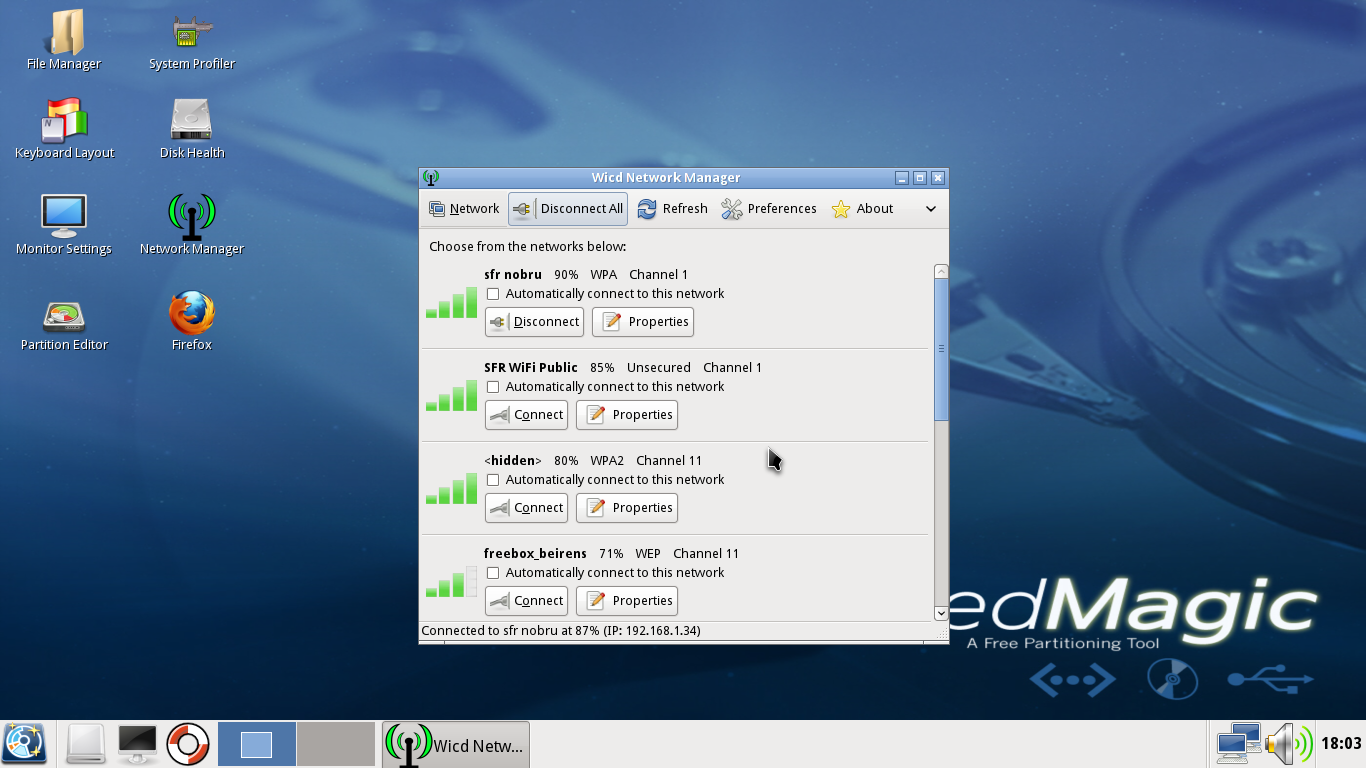Click the hidden network signal bars
This screenshot has width=1366, height=768.
pos(452,489)
